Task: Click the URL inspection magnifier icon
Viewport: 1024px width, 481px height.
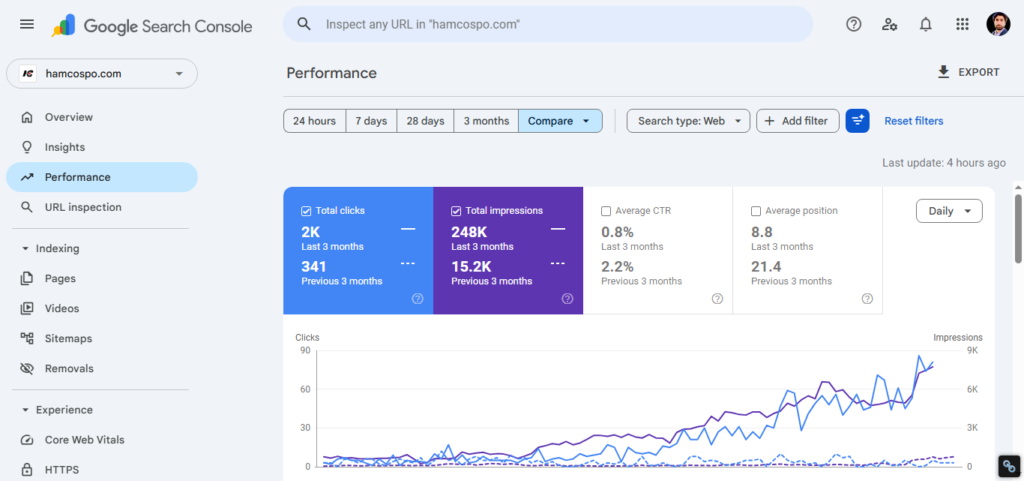Action: [x=27, y=207]
